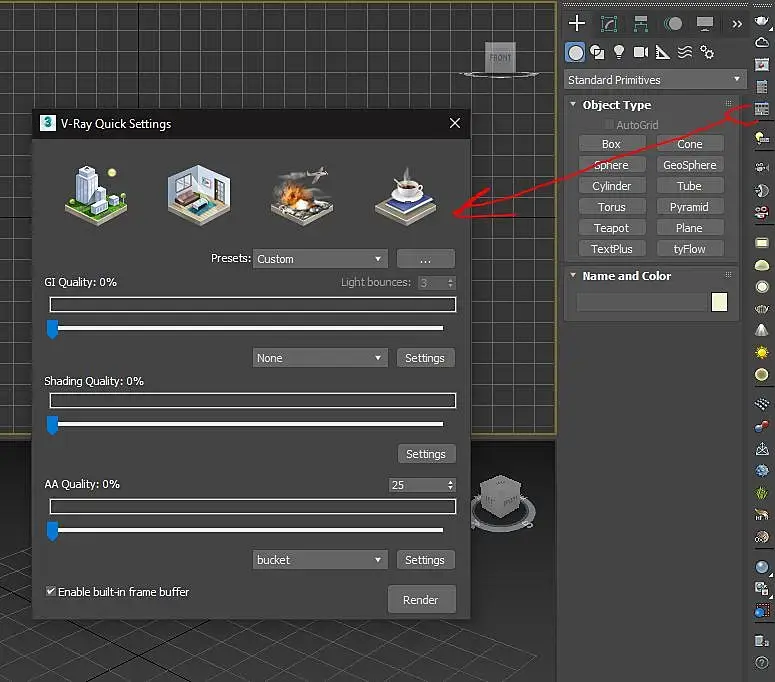Open Shading Quality Settings button

point(427,454)
